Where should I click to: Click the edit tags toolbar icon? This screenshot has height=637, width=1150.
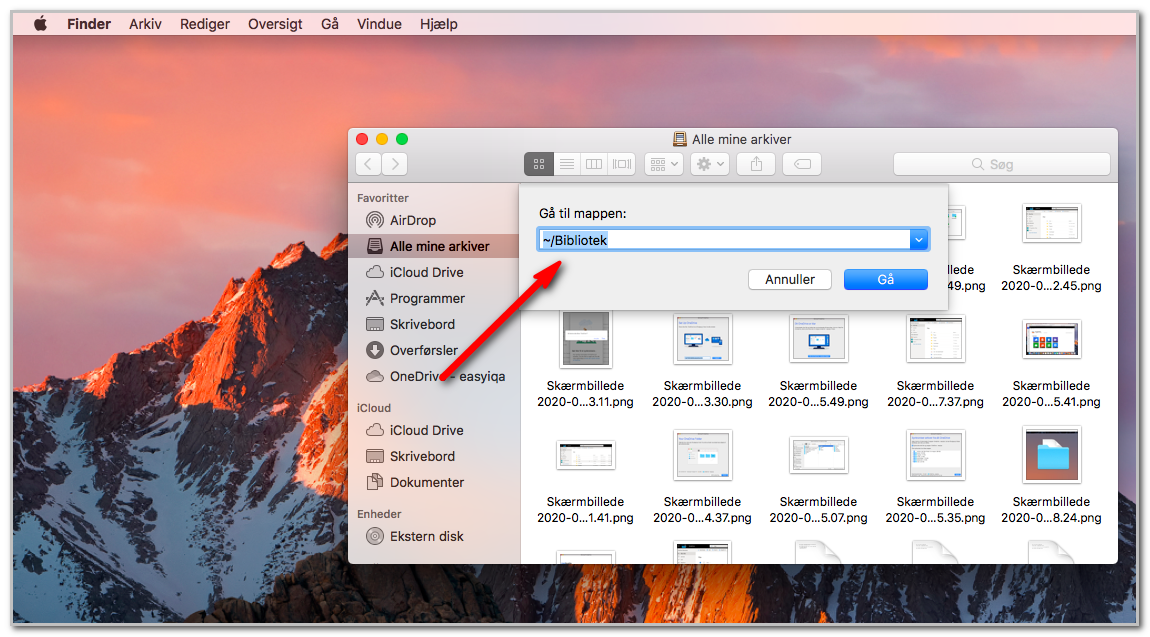click(x=802, y=164)
